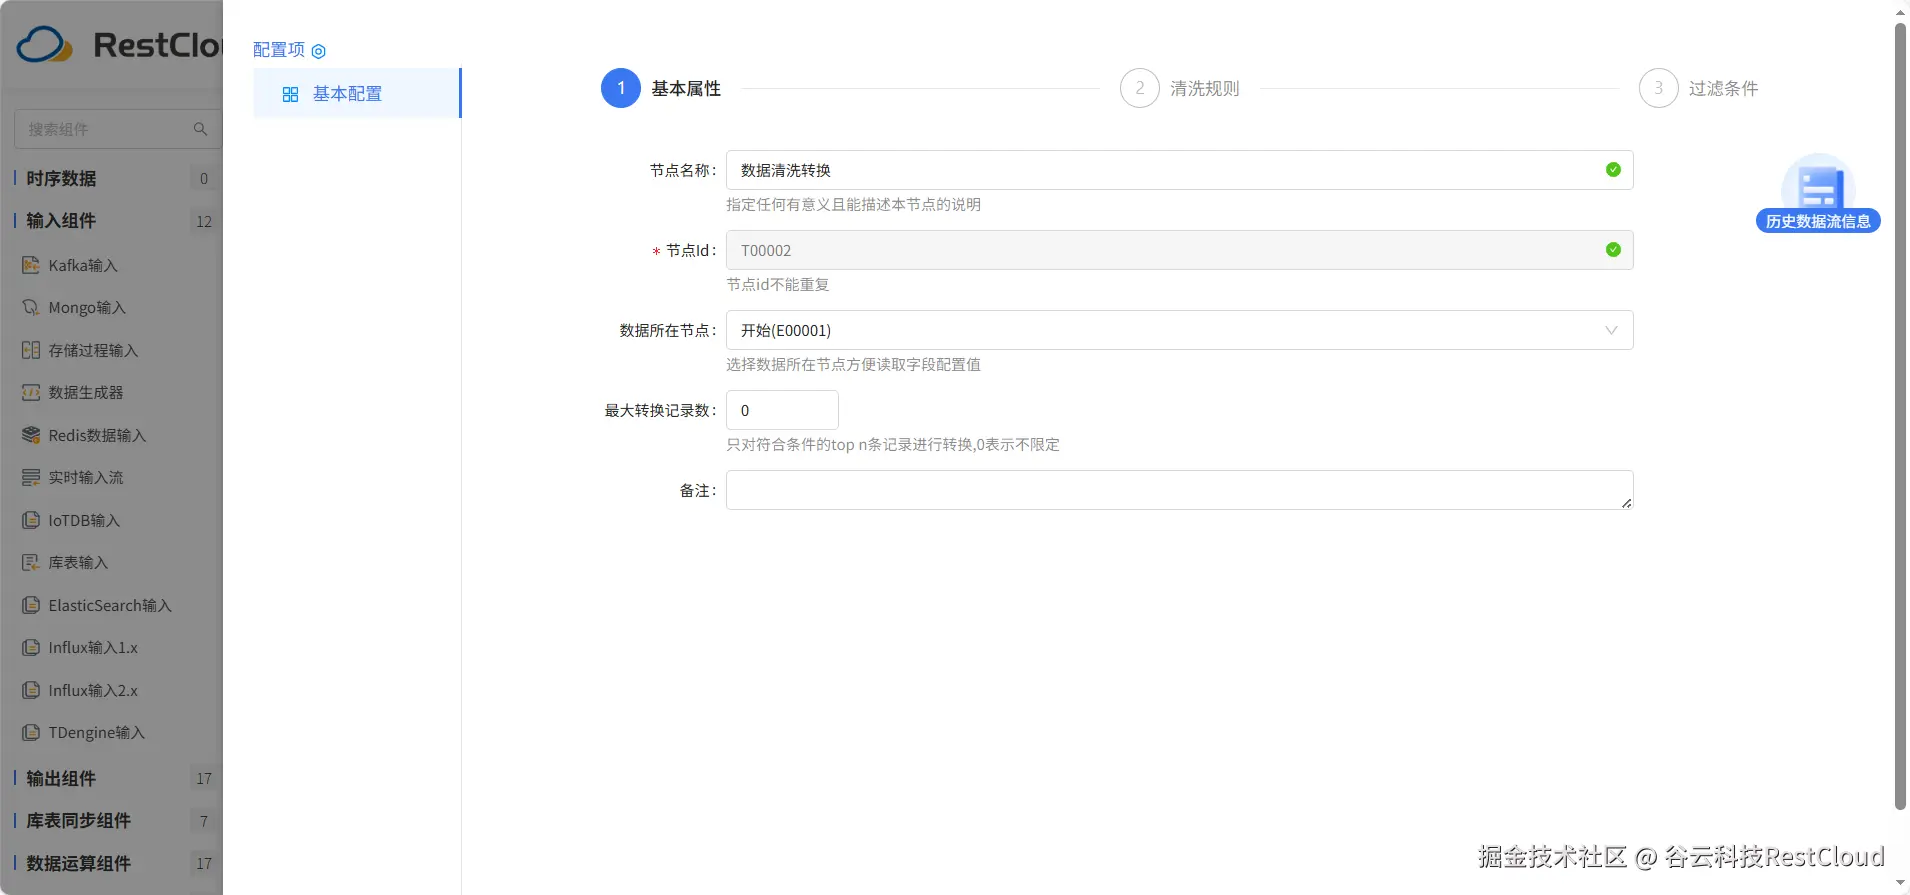Viewport: 1910px width, 895px height.
Task: Click the 历史数据流信息 button label
Action: tap(1818, 221)
